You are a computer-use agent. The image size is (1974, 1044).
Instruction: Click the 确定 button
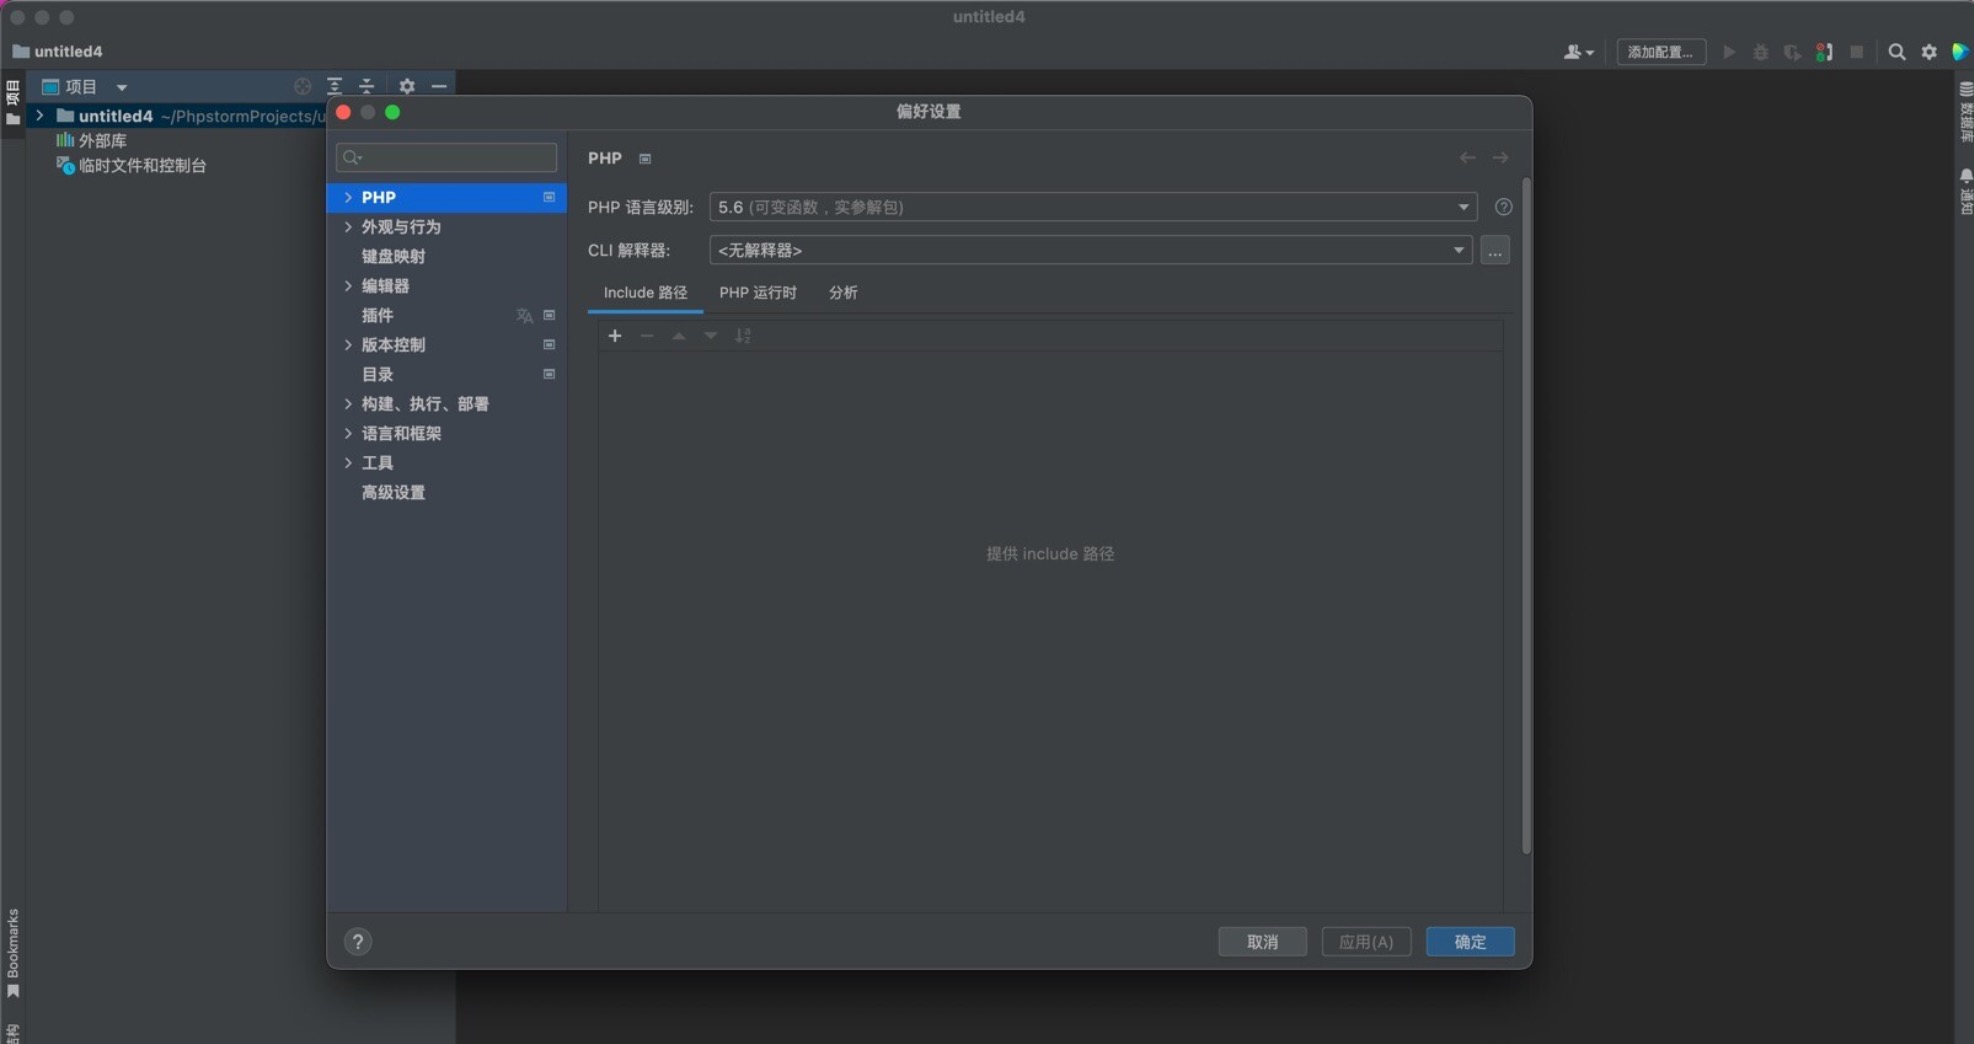pos(1469,941)
